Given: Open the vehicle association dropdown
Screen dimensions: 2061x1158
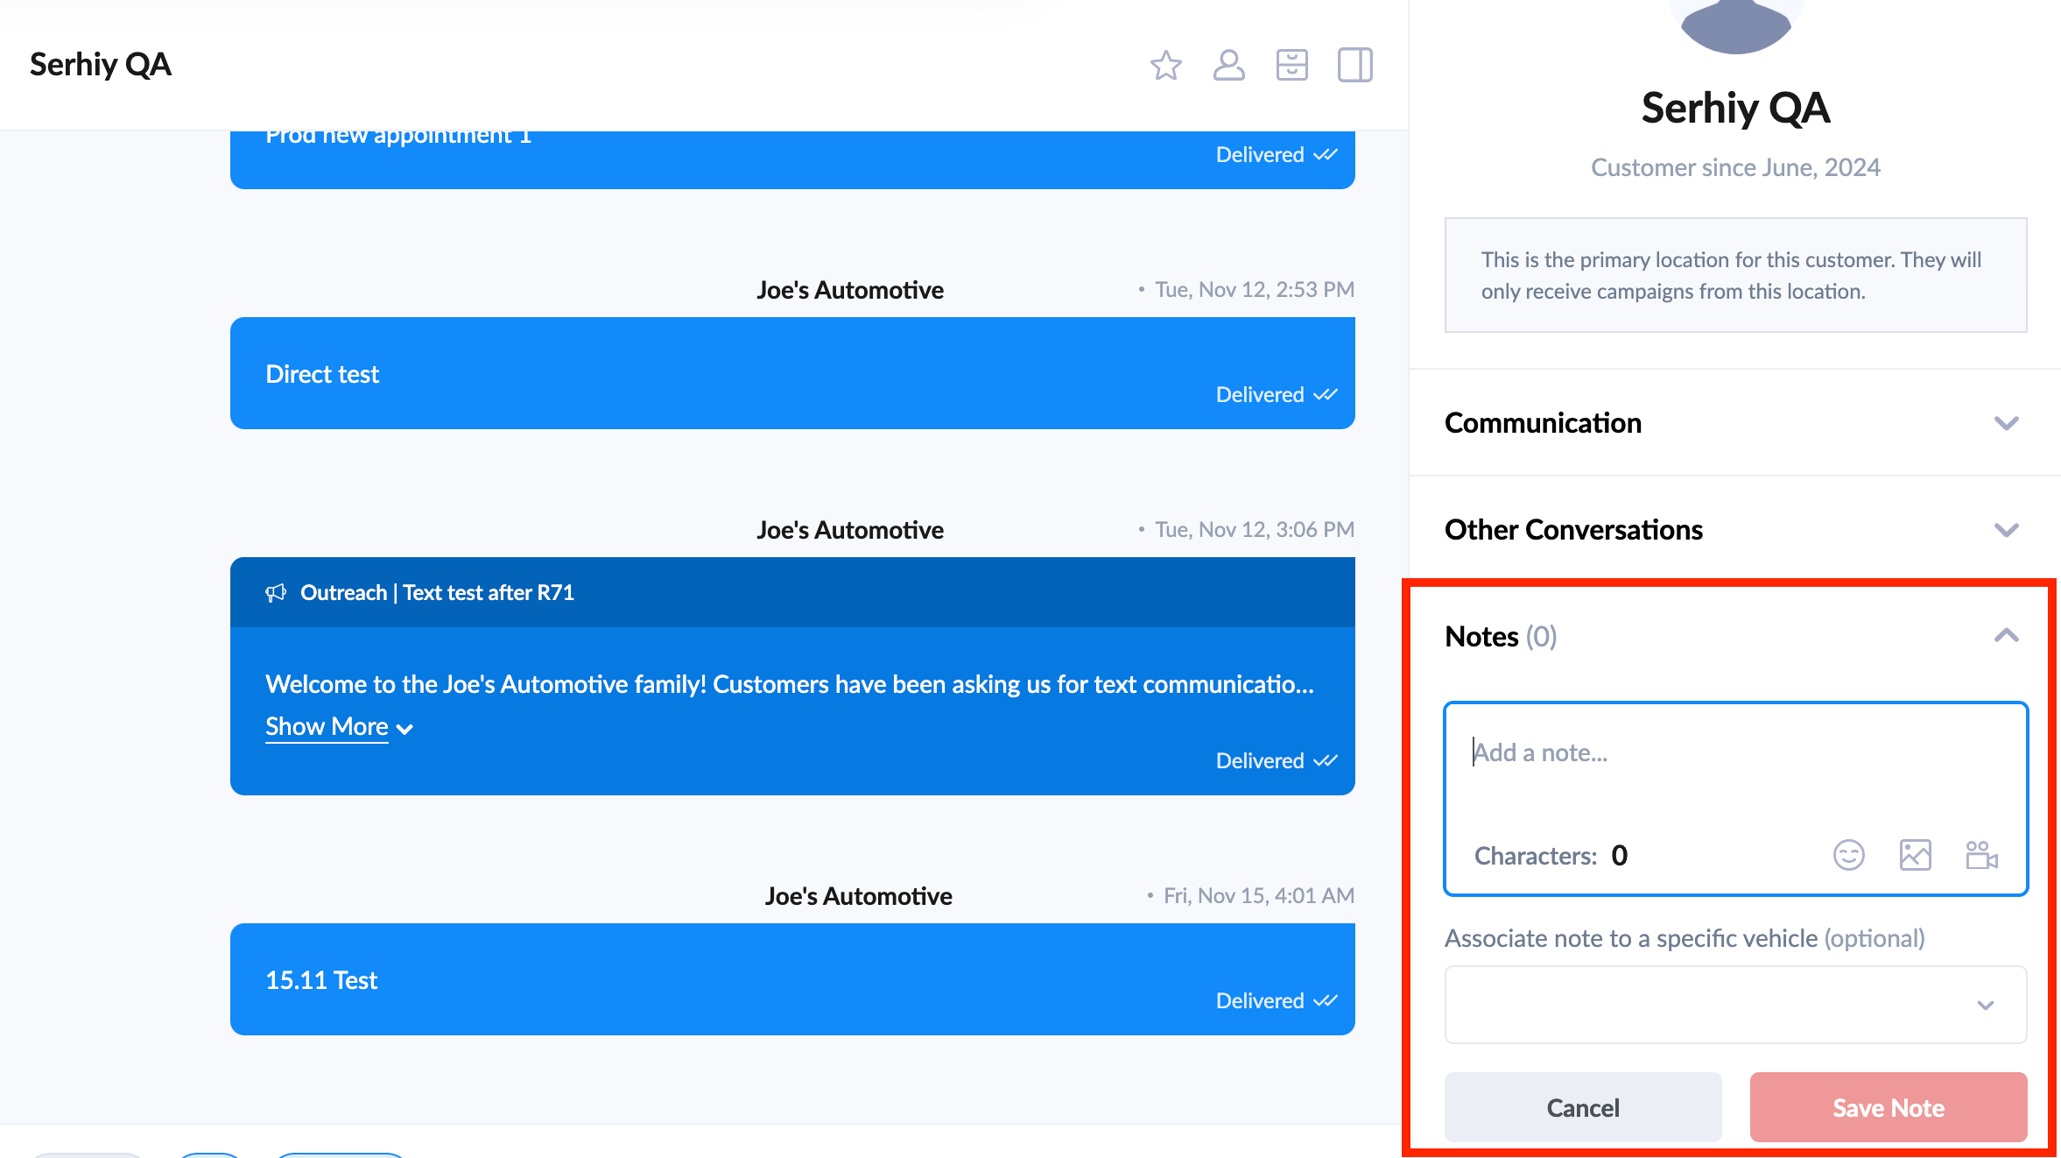Looking at the screenshot, I should [x=1735, y=1004].
